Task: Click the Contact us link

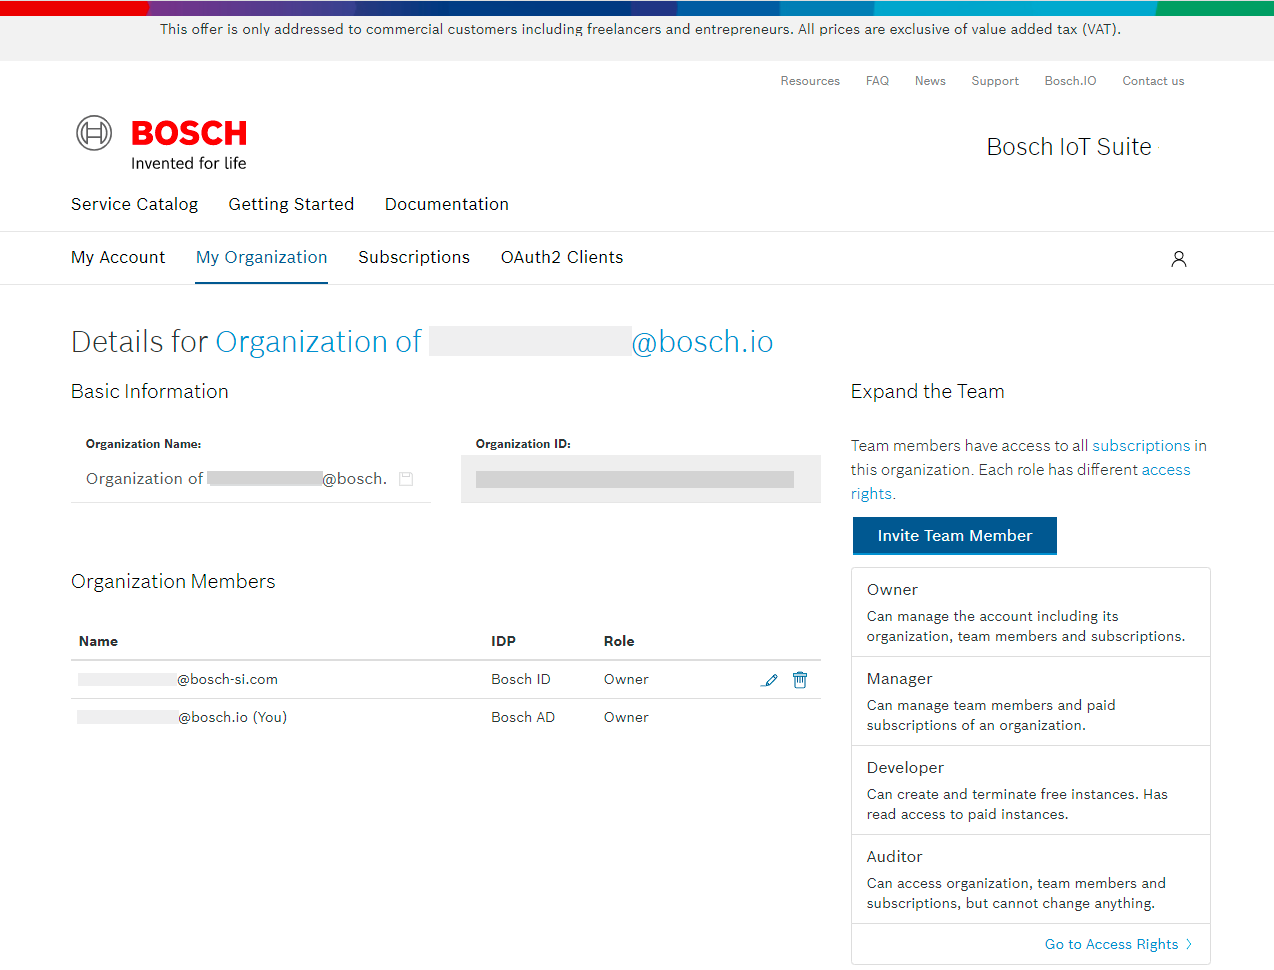Action: click(x=1153, y=81)
